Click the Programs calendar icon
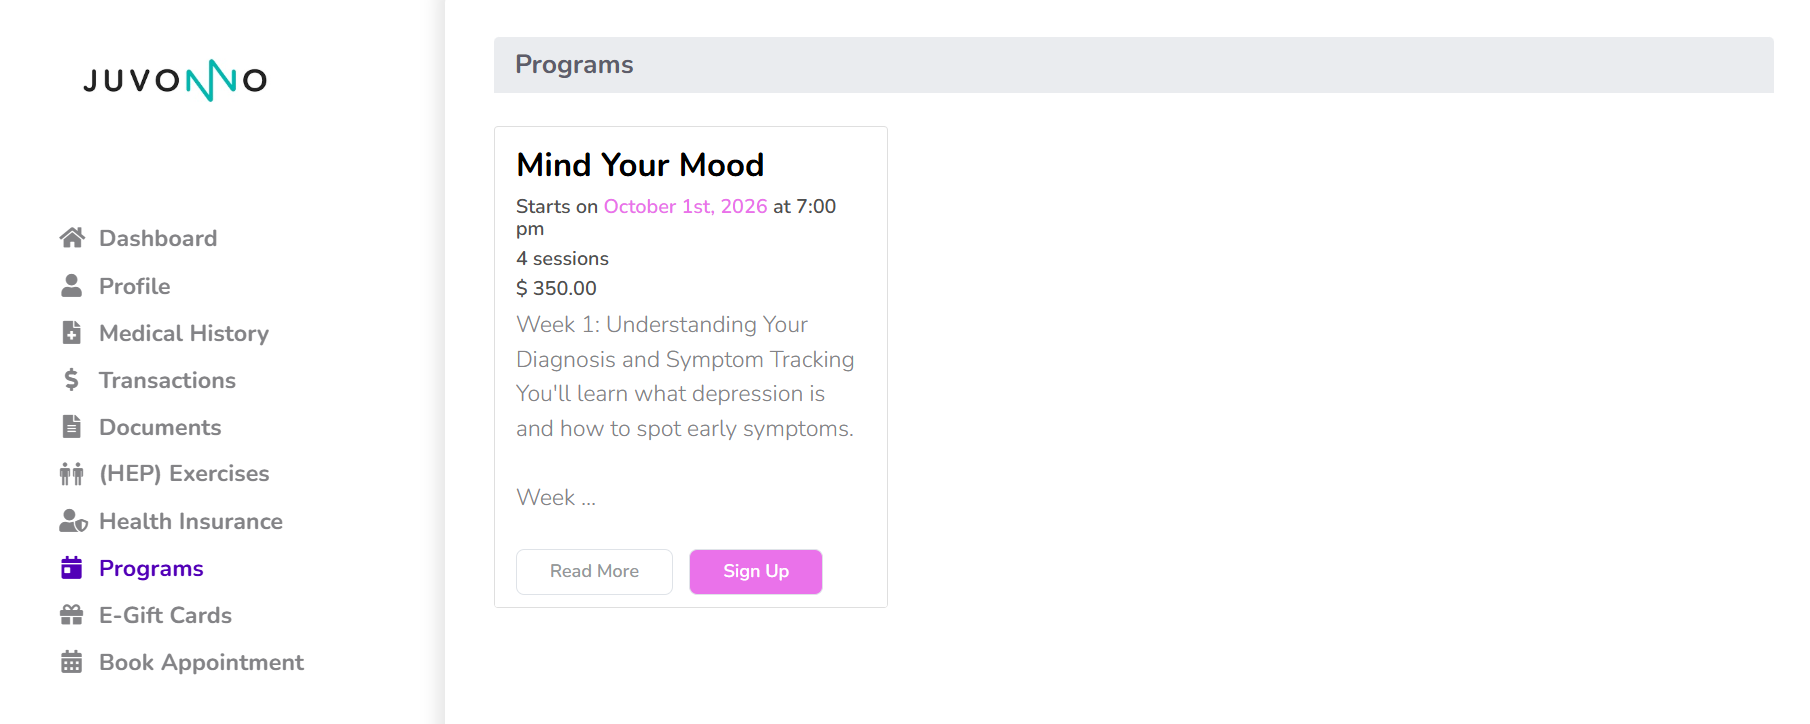The image size is (1810, 724). click(x=72, y=568)
